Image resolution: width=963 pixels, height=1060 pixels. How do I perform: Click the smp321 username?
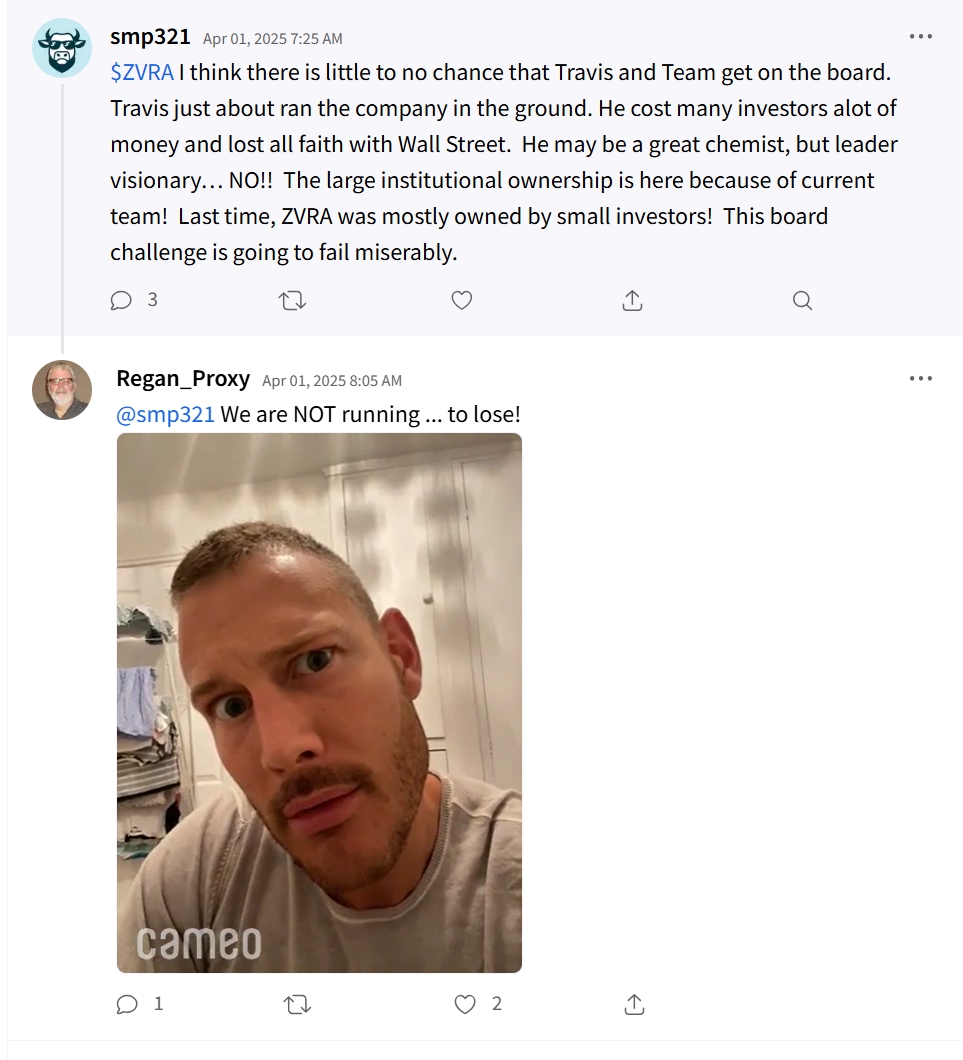tap(150, 37)
